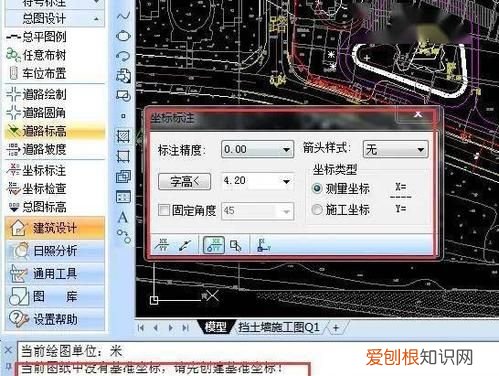
Task: Jump to the first layout tab arrow
Action: click(x=141, y=328)
